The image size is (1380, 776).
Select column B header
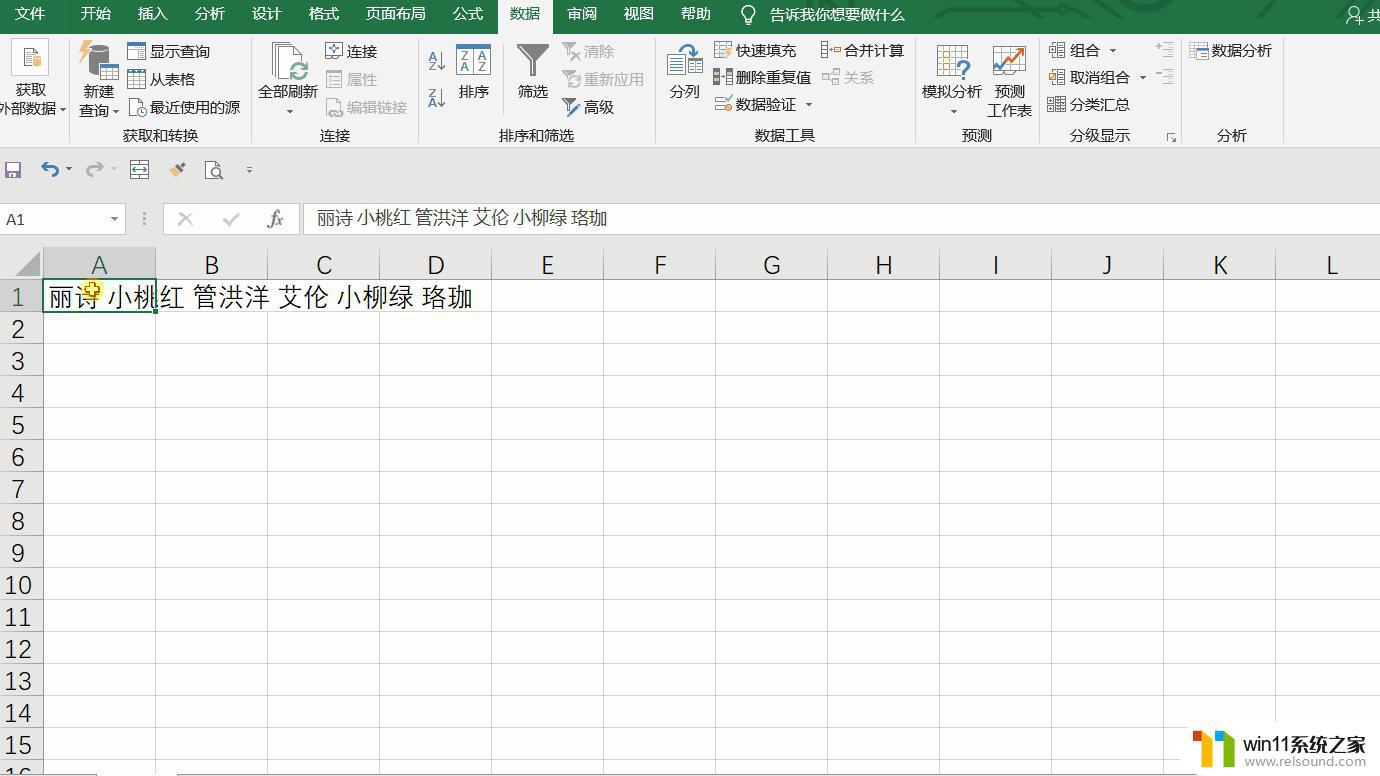point(211,264)
